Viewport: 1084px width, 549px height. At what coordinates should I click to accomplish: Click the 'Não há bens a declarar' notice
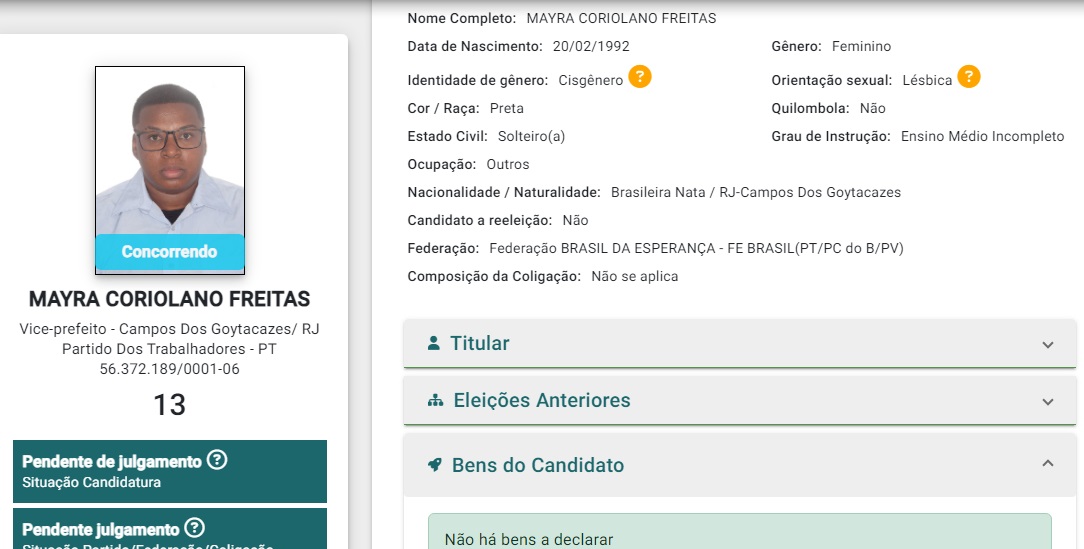pos(529,540)
